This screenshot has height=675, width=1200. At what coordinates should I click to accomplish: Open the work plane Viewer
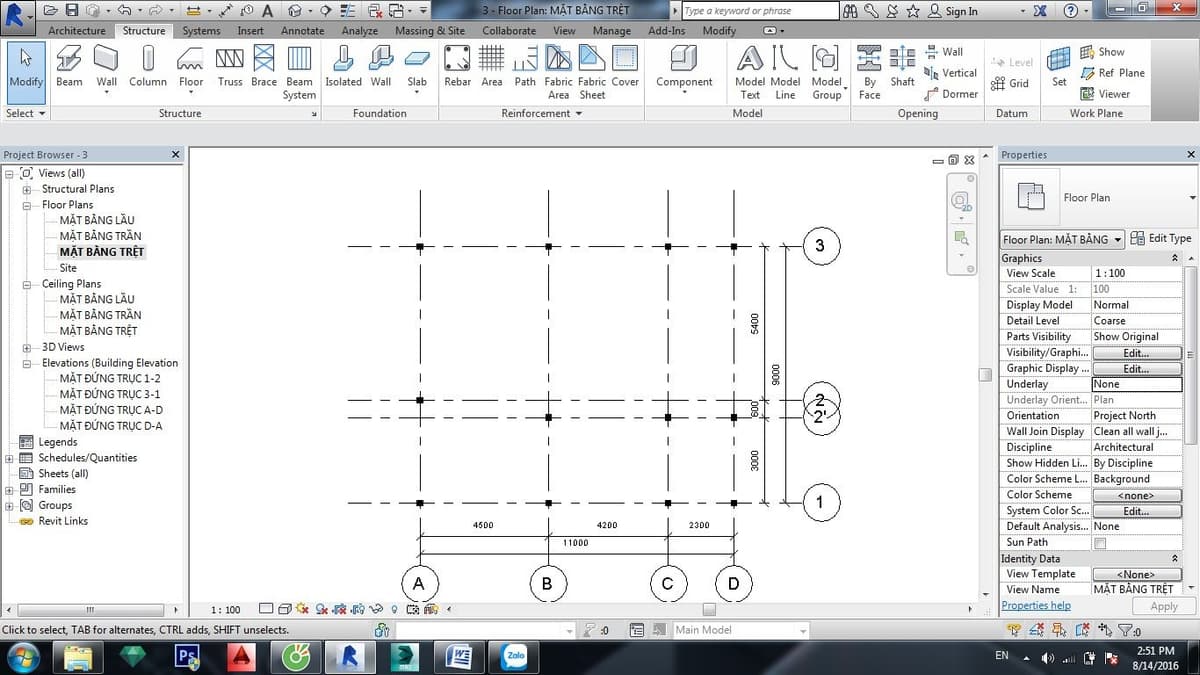(1105, 94)
